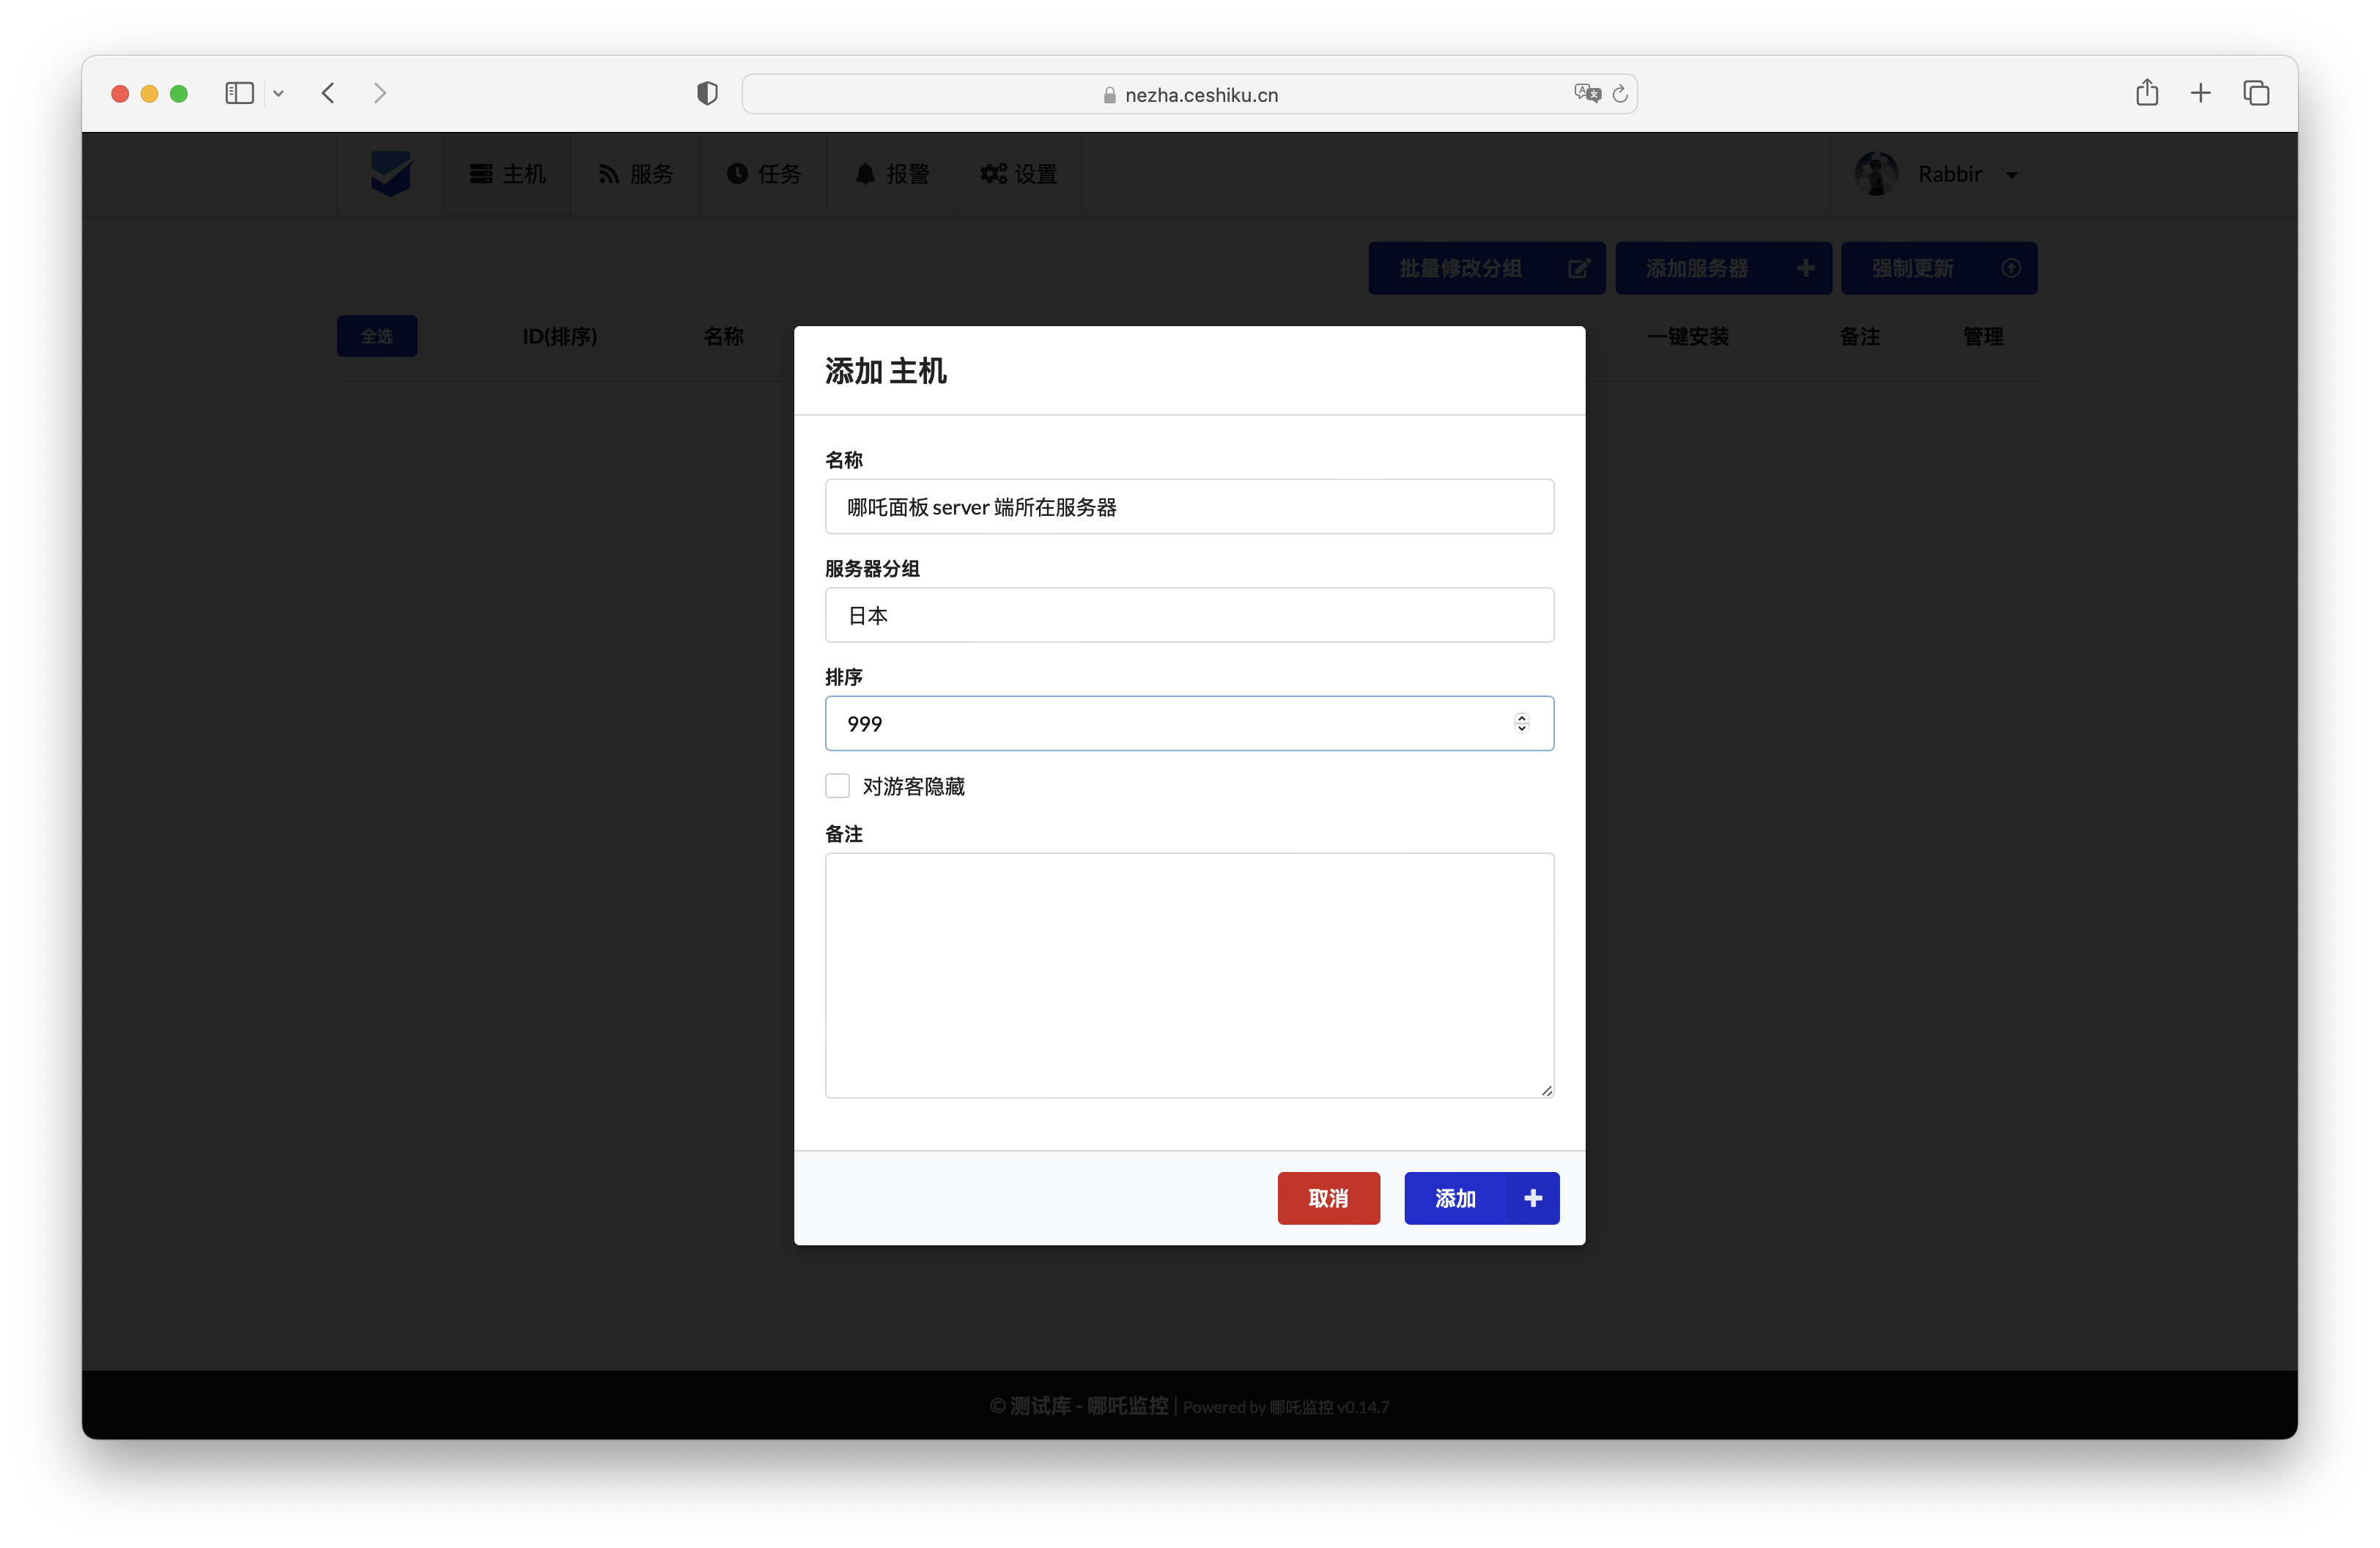Click the 强制更新 button
Screen dimensions: 2380x1548
1939,268
